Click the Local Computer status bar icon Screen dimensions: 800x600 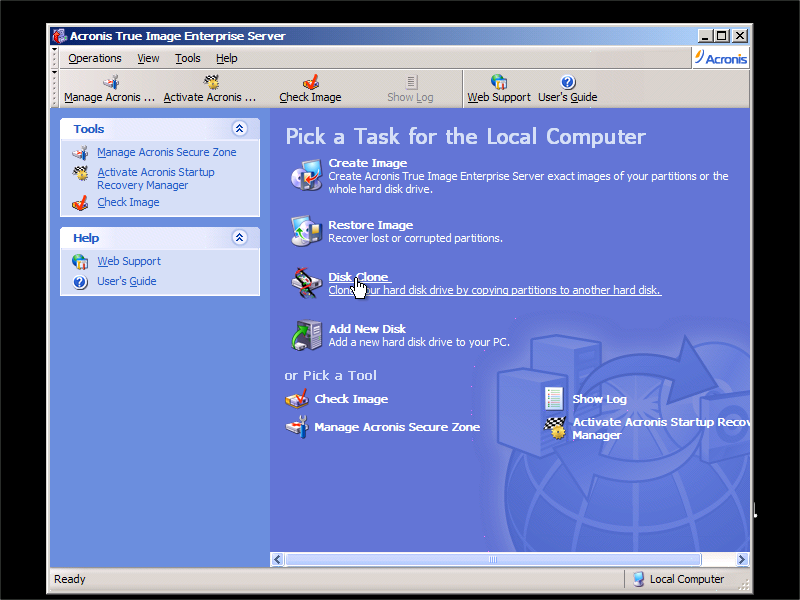click(638, 579)
